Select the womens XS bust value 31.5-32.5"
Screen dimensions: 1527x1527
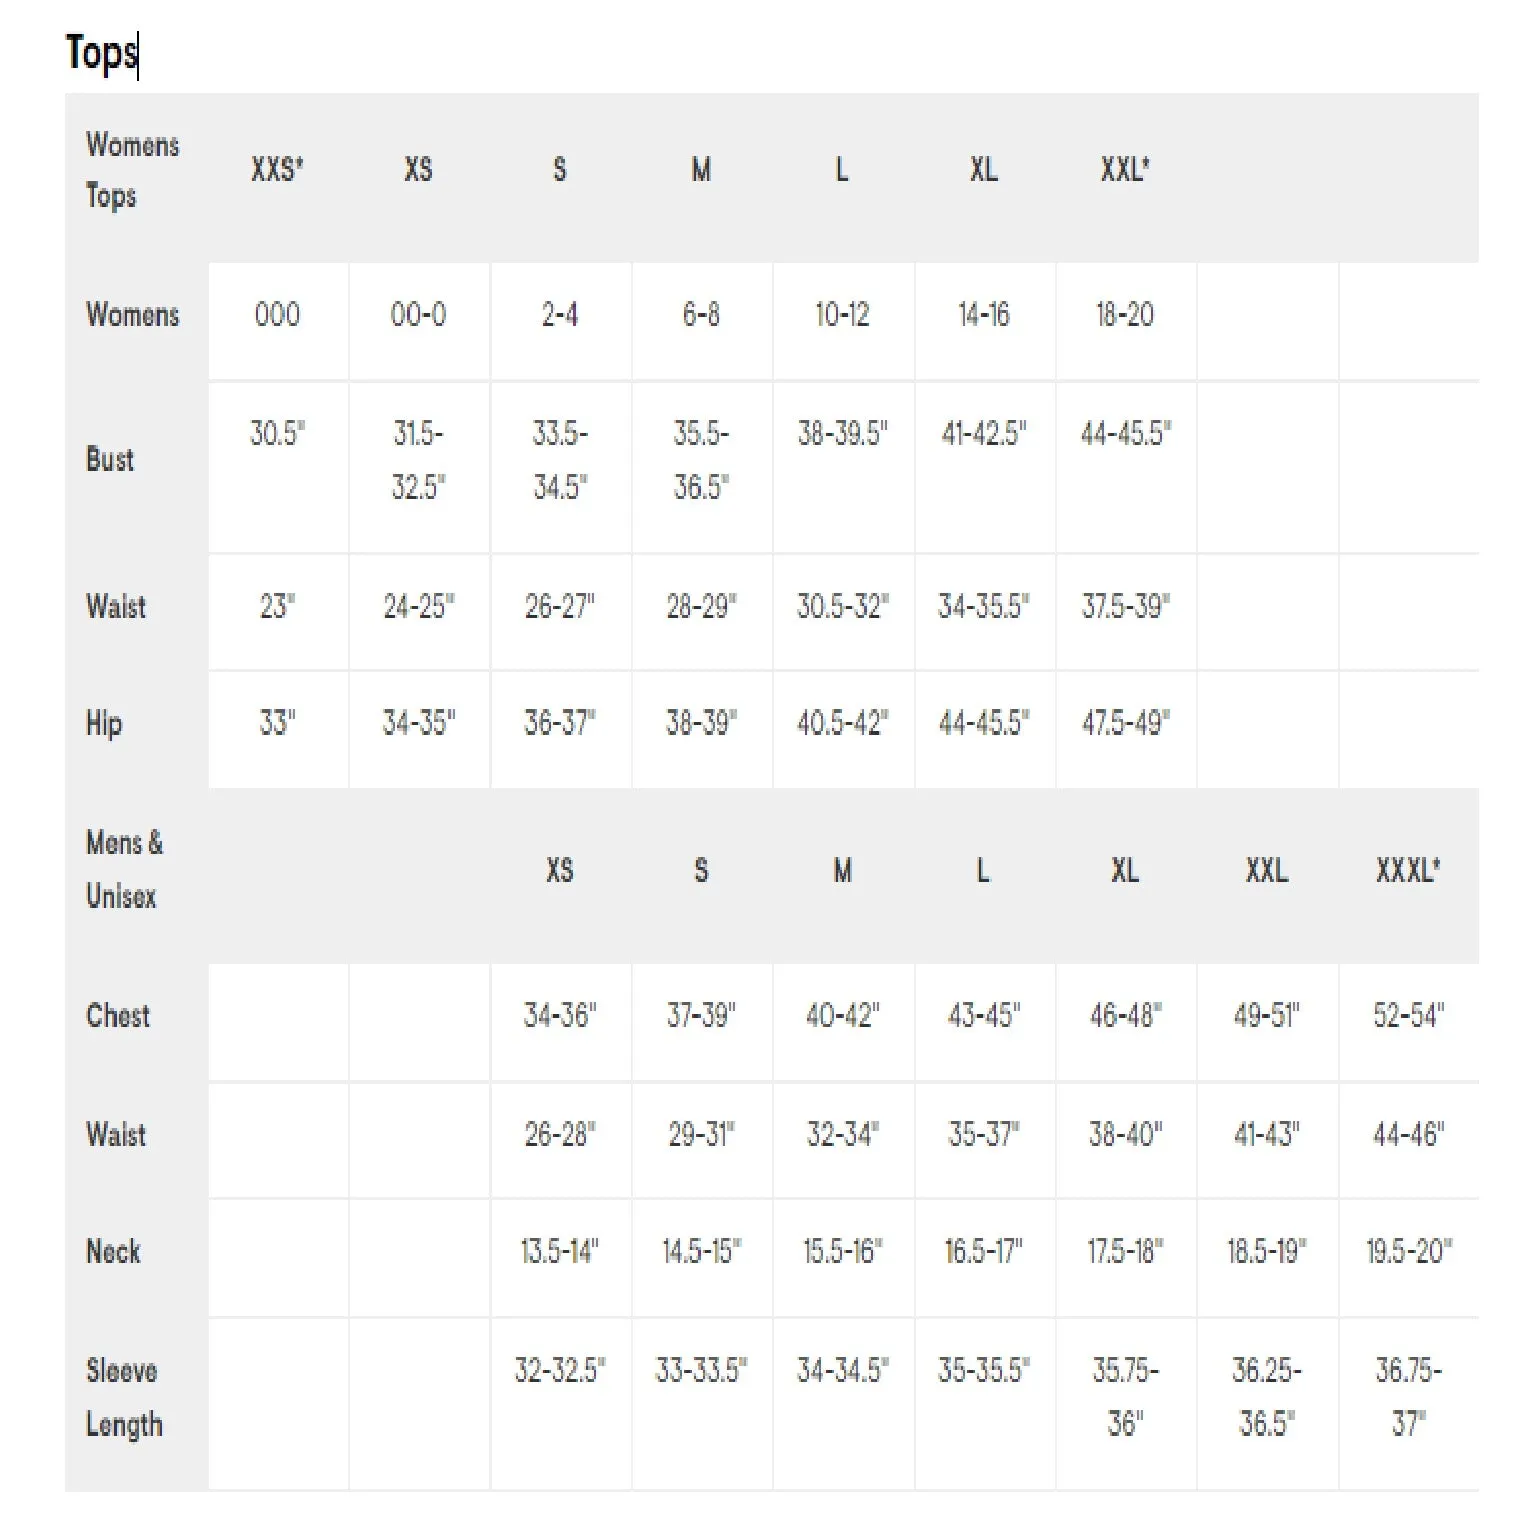[x=418, y=460]
